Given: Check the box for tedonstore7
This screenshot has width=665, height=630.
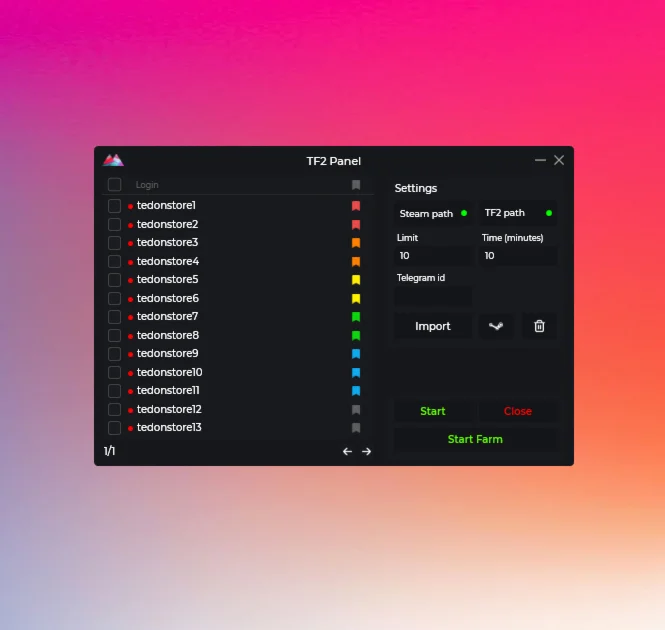Looking at the screenshot, I should pos(115,316).
